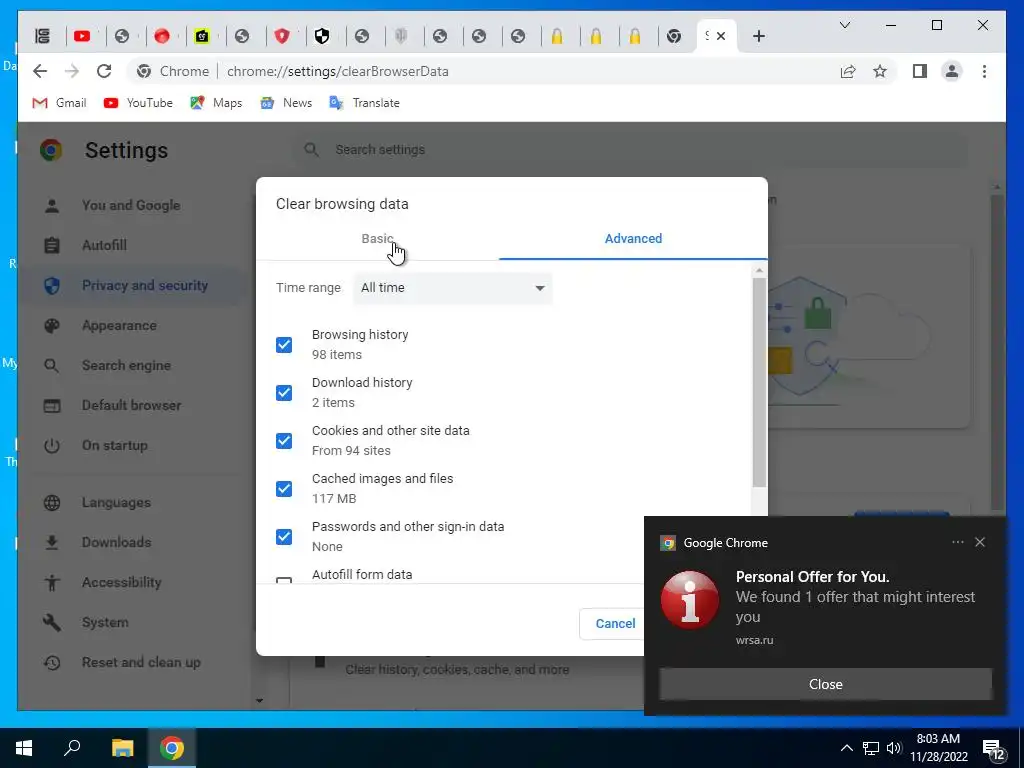Open notification options three dots

click(957, 542)
